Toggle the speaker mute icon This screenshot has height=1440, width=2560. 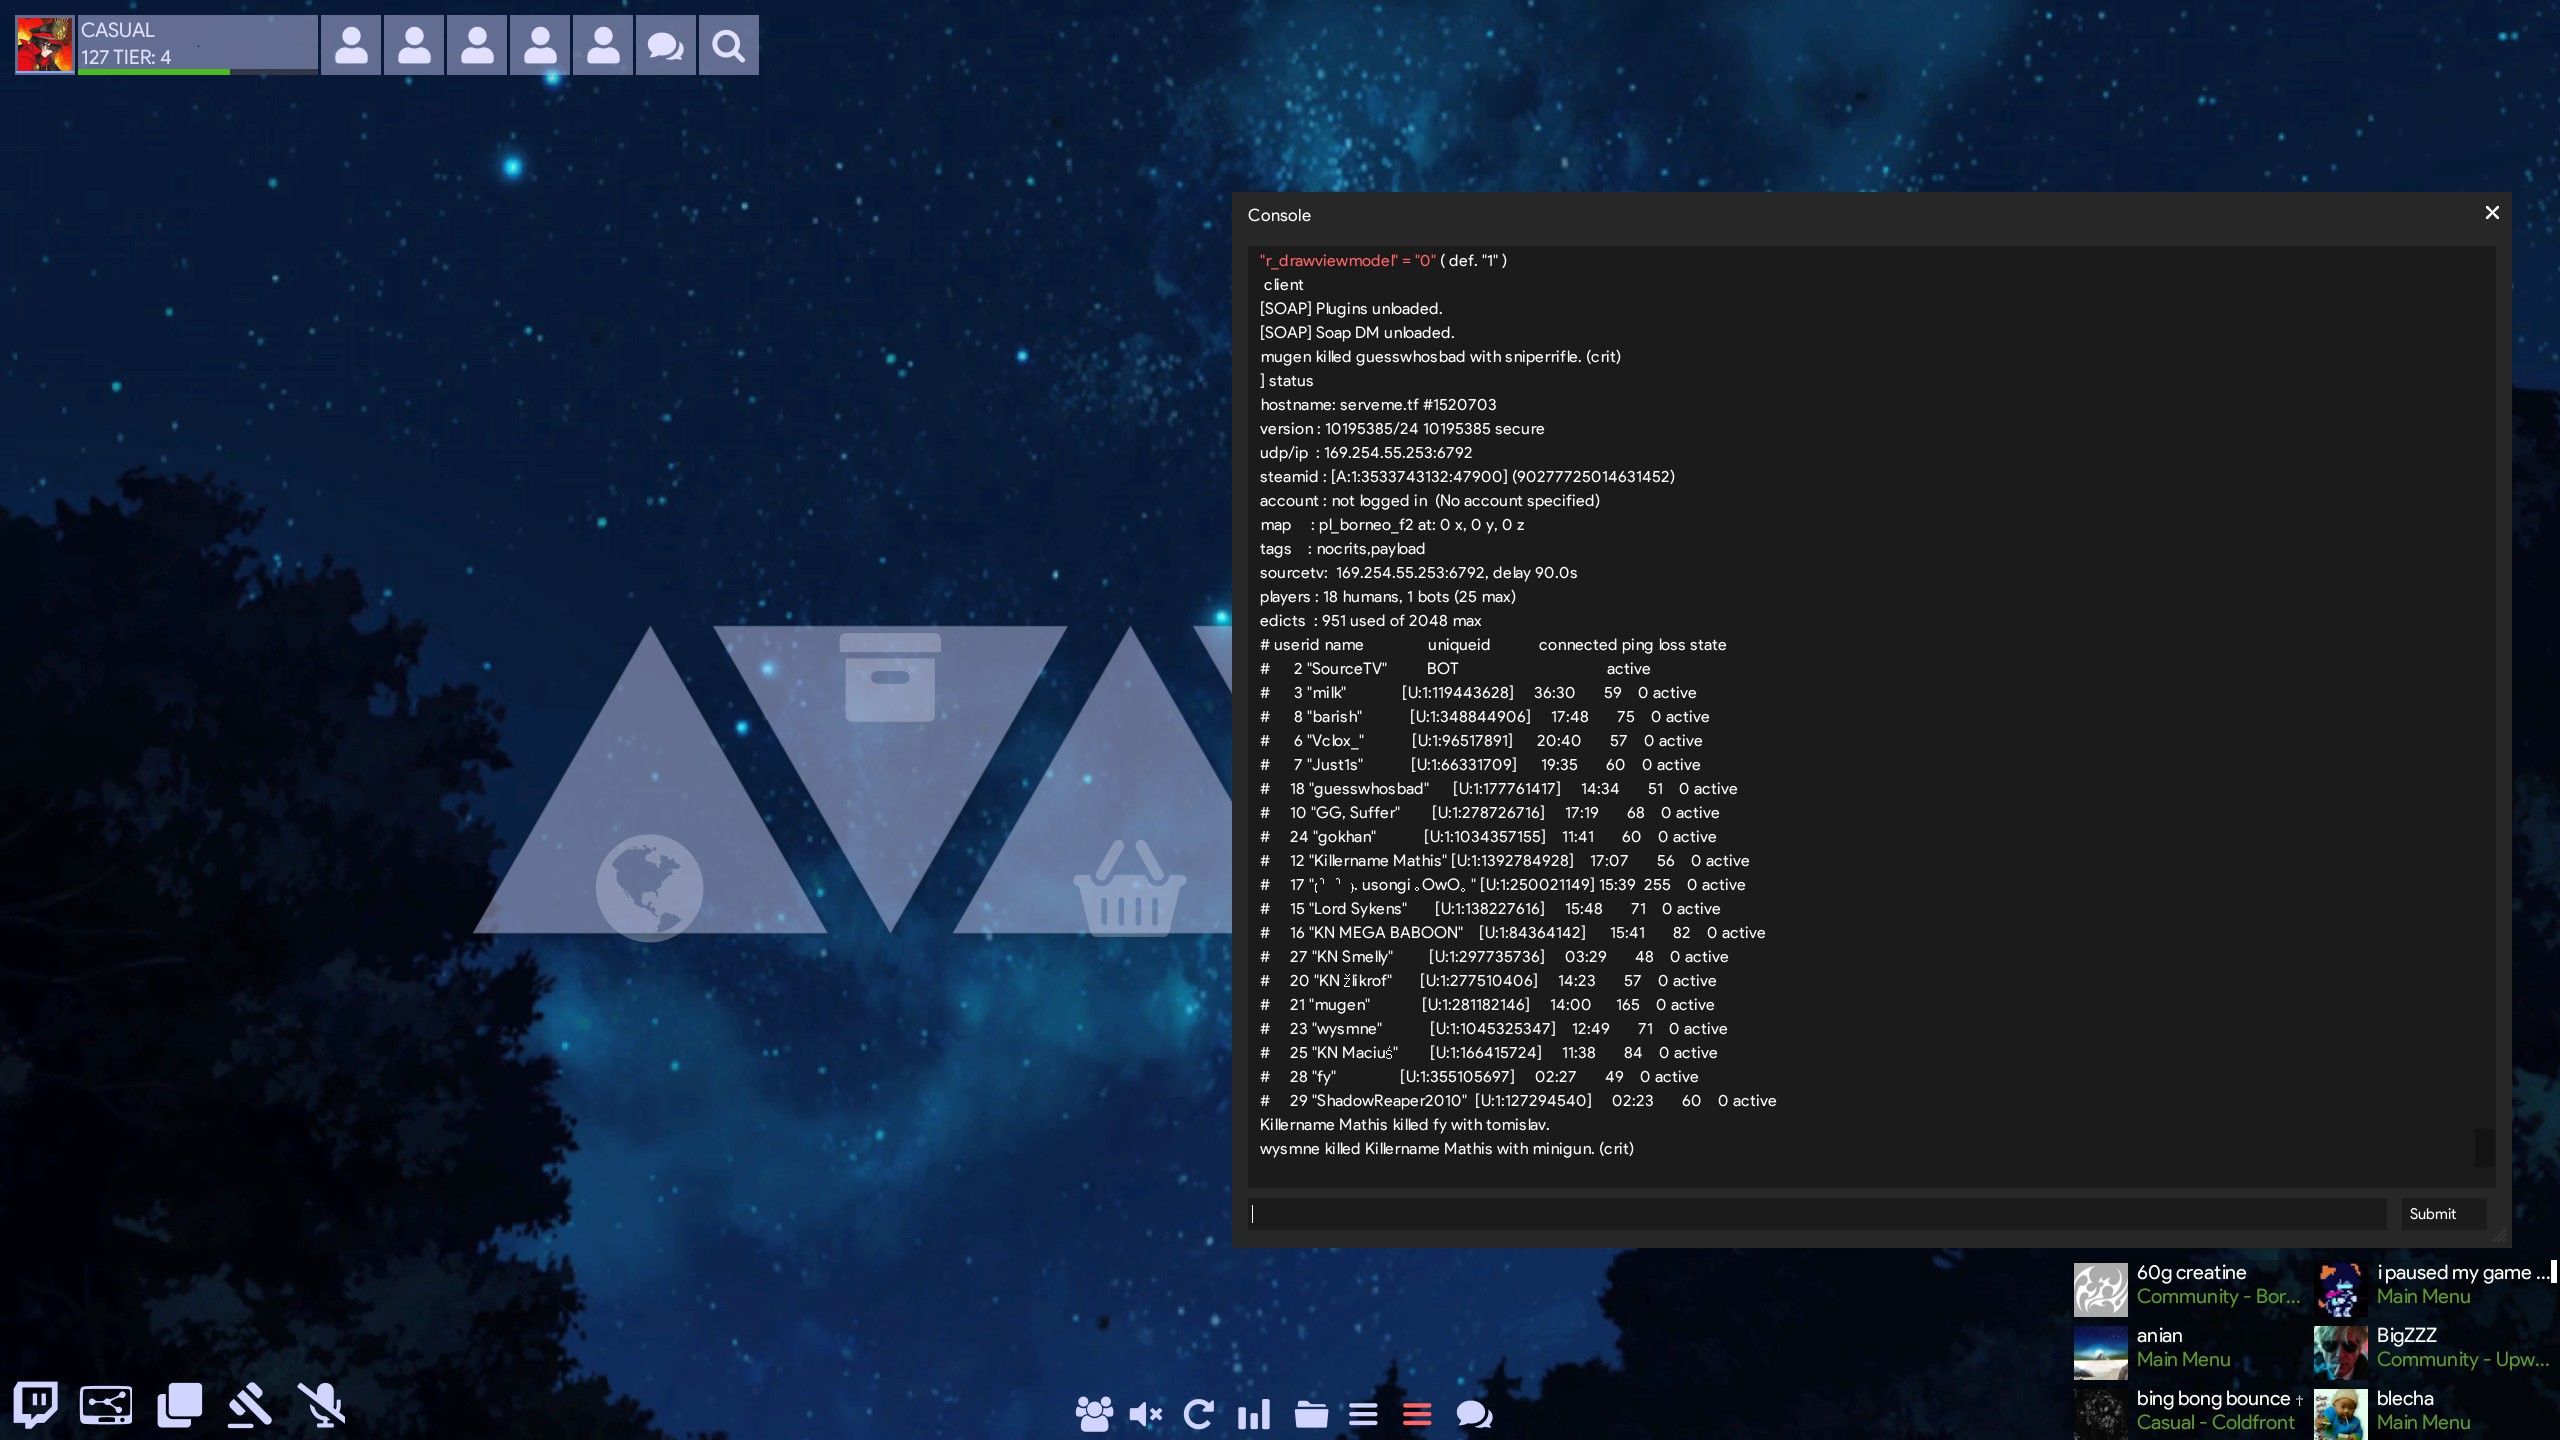1145,1414
